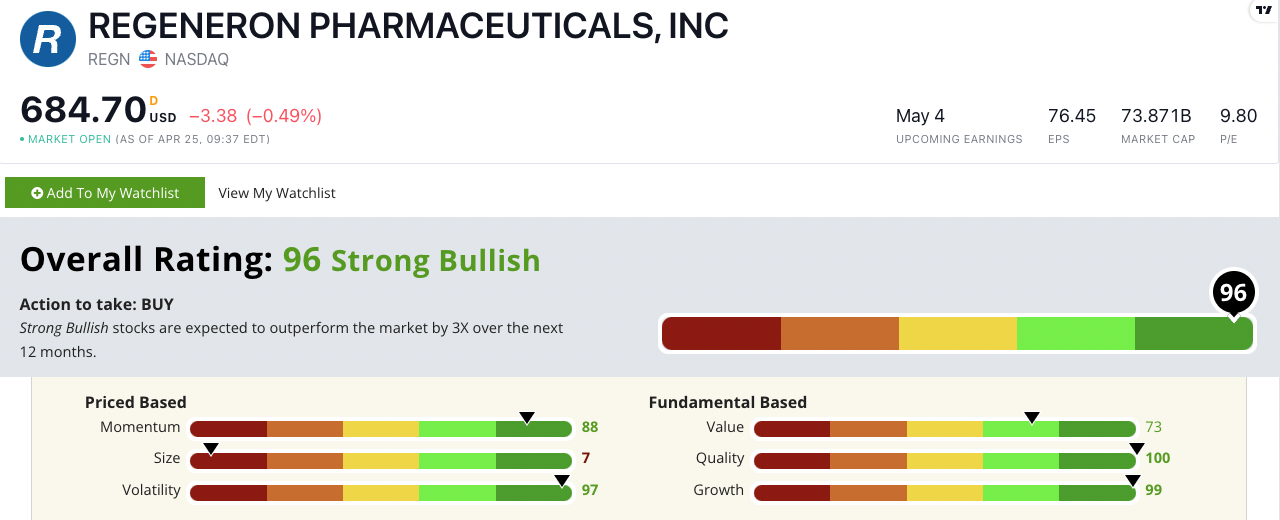This screenshot has width=1280, height=520.
Task: Open the View My Watchlist link
Action: pyautogui.click(x=277, y=193)
